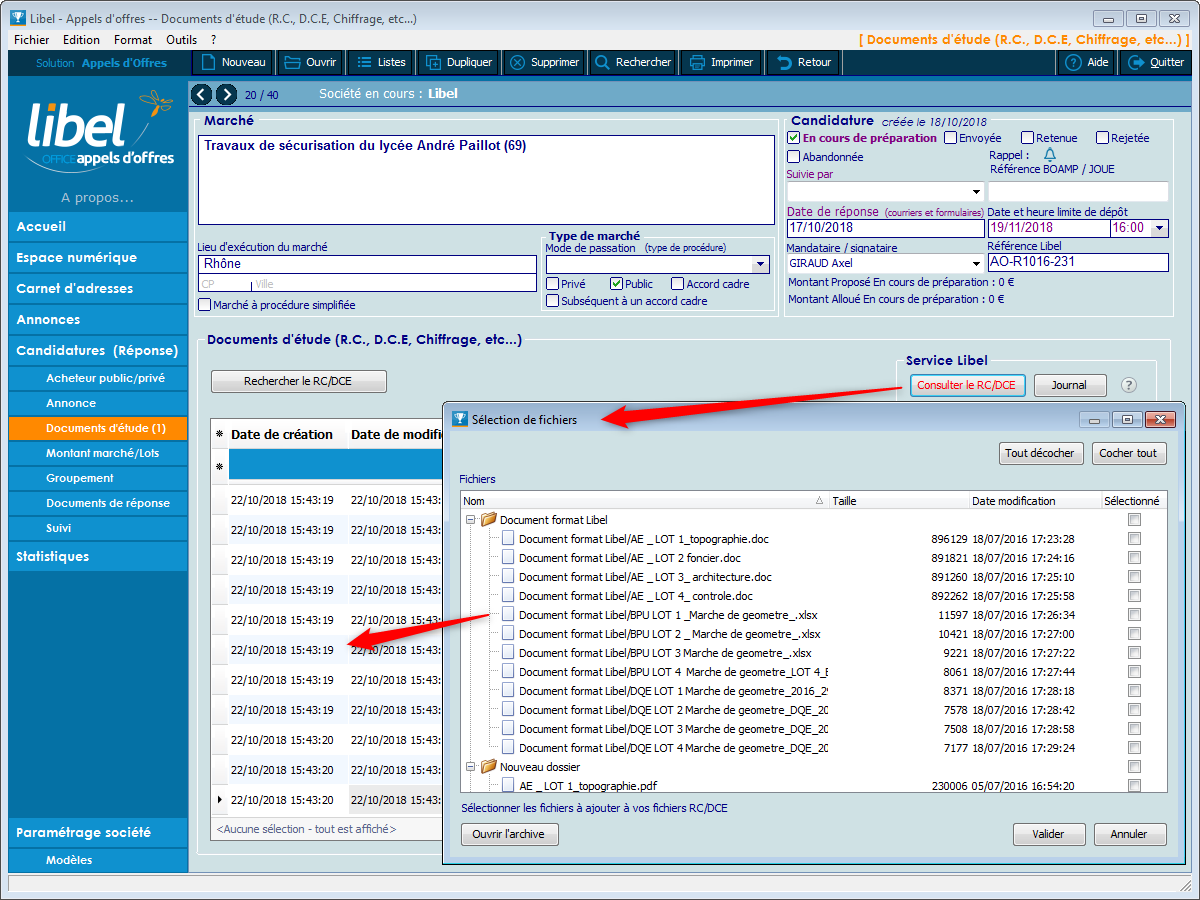The height and width of the screenshot is (900, 1200).
Task: Click file icon for AE _ LOT 1_topographie.doc
Action: [508, 539]
